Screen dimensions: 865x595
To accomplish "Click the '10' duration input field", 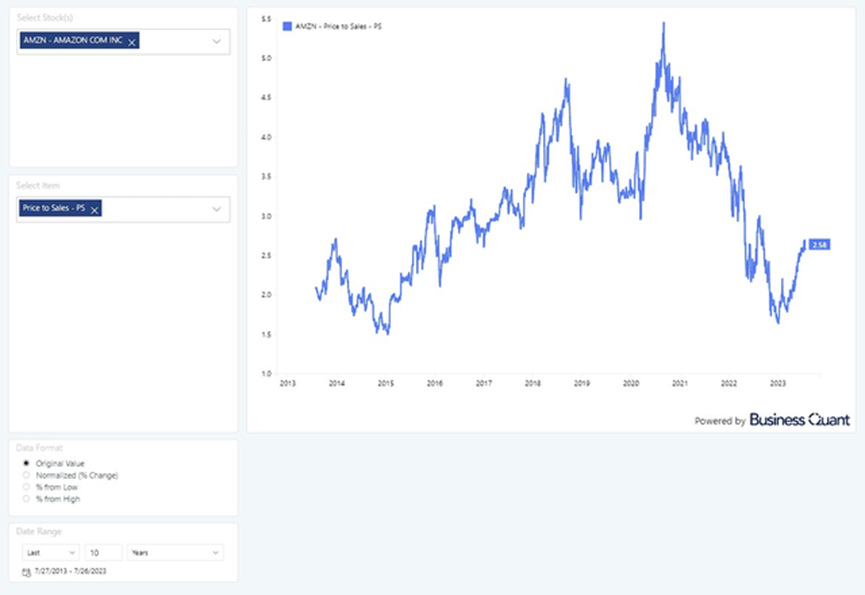I will [103, 552].
